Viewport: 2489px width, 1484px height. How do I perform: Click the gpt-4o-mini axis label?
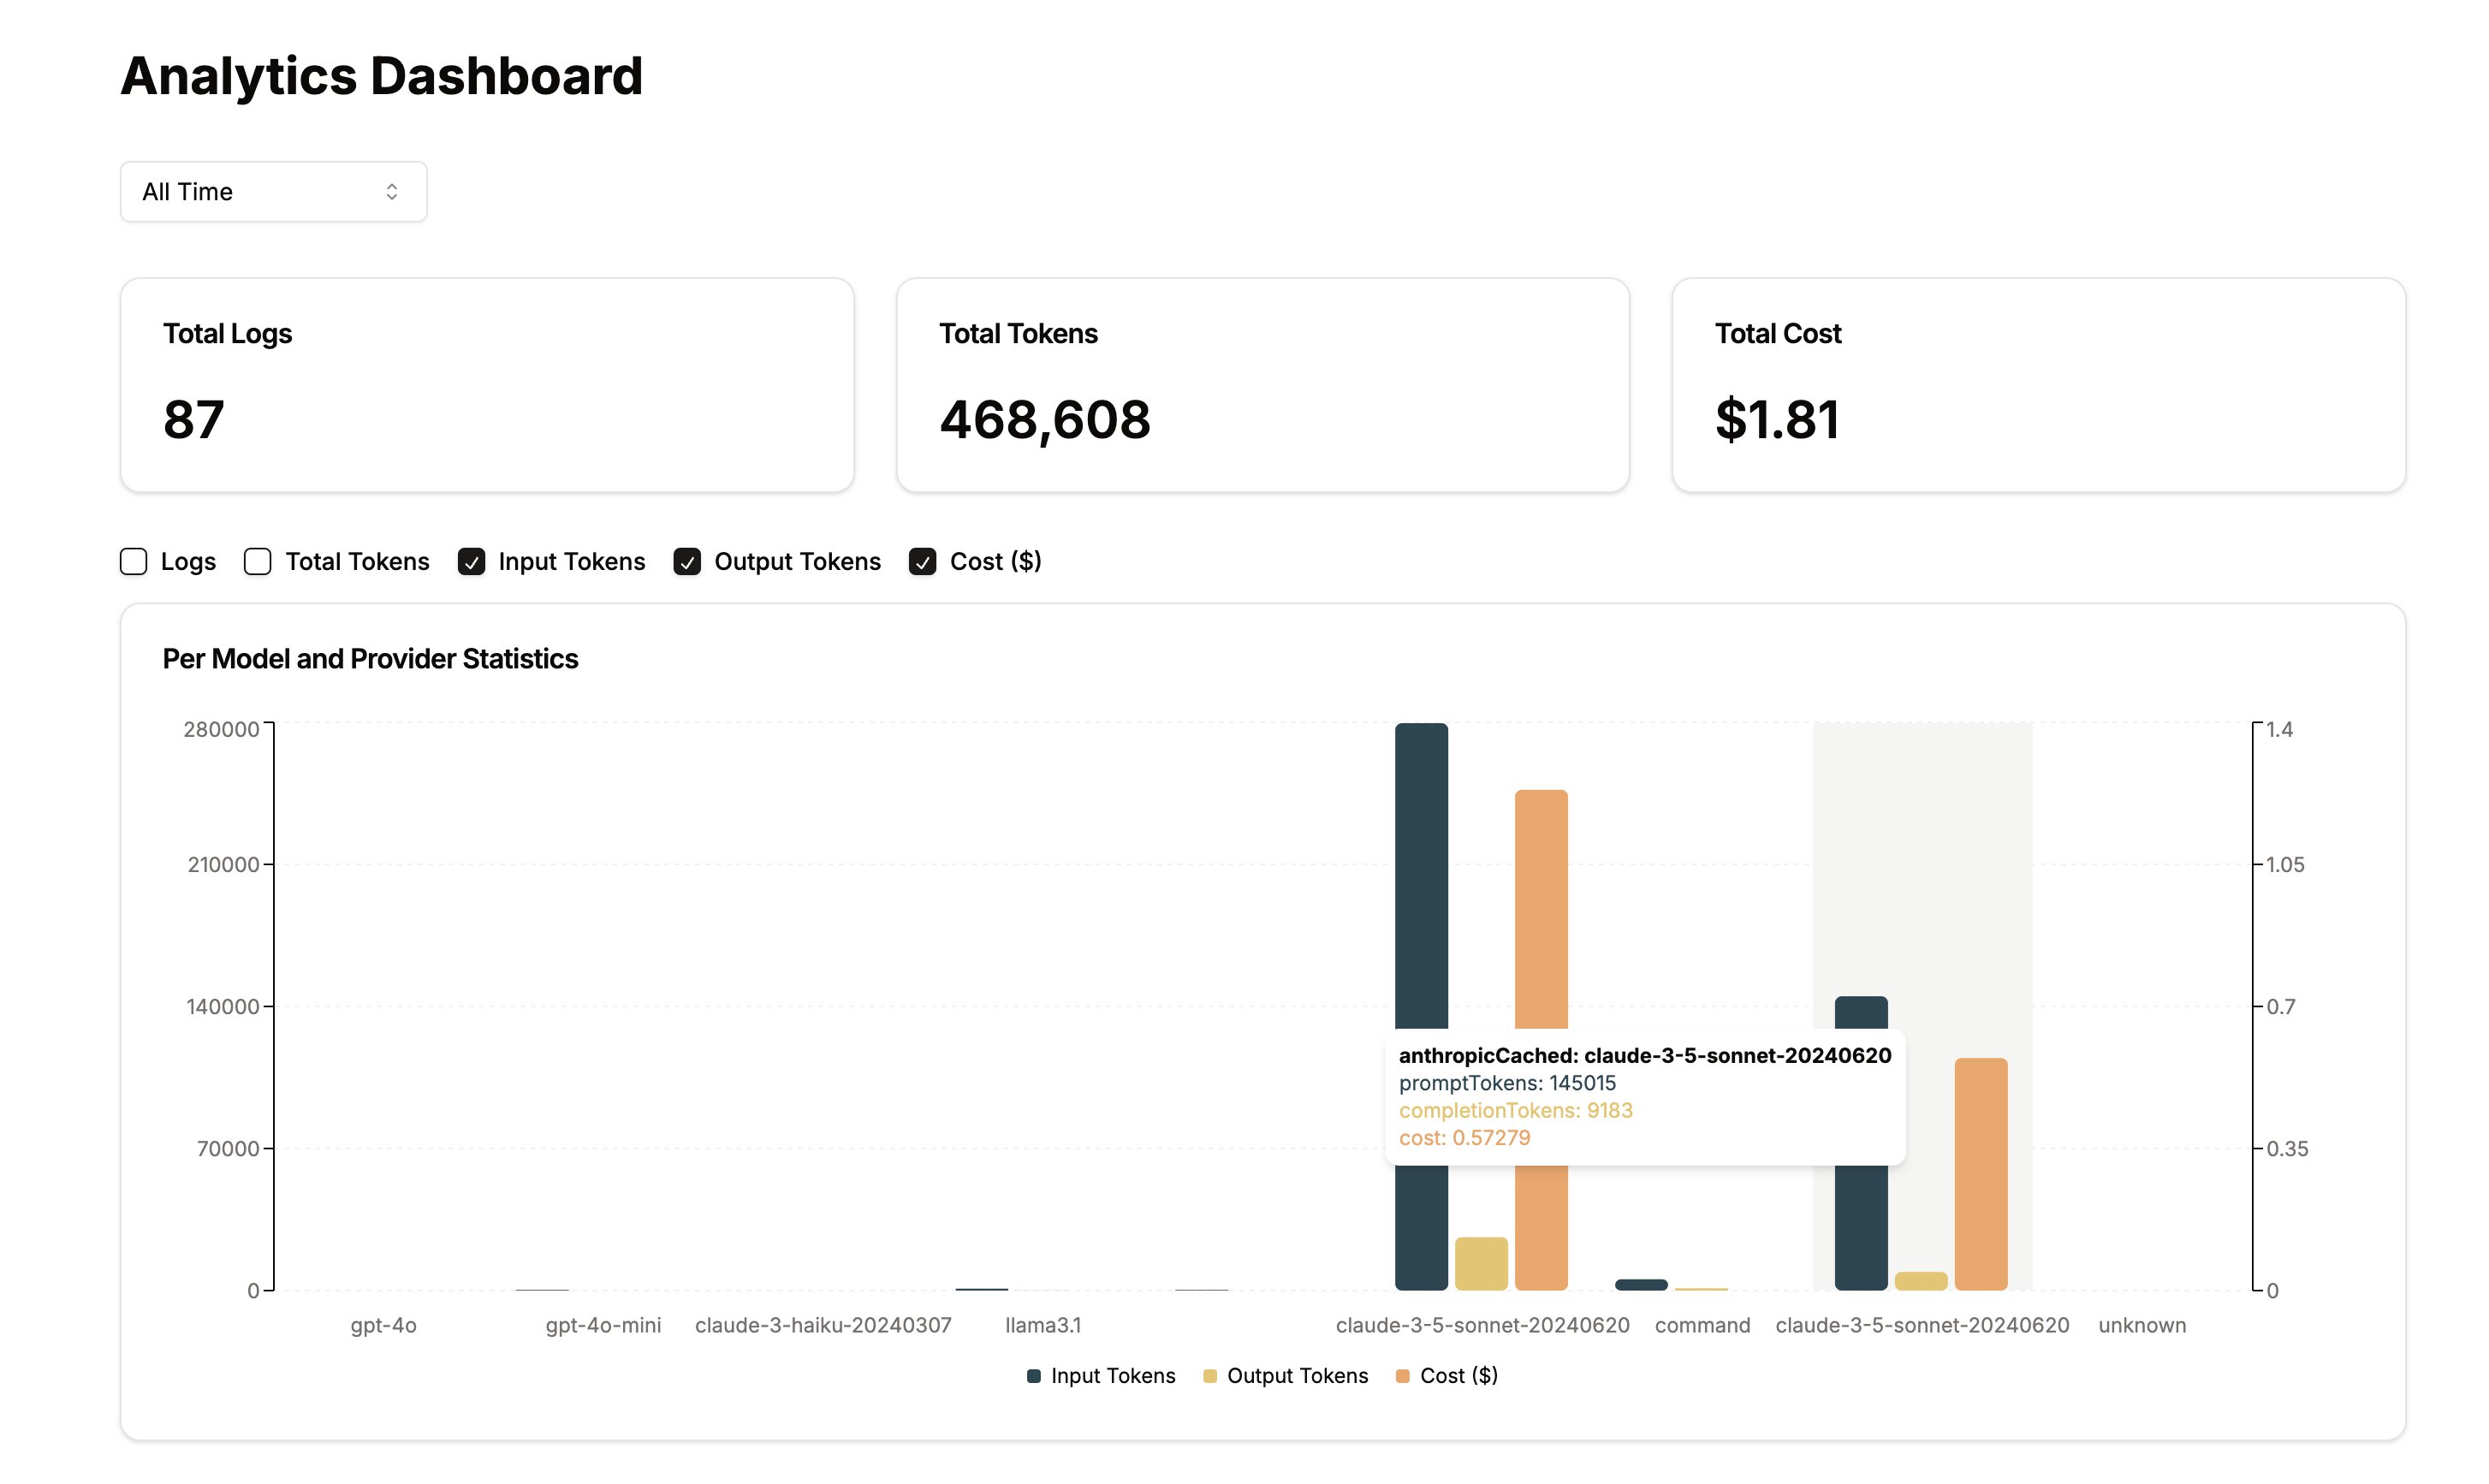[603, 1326]
